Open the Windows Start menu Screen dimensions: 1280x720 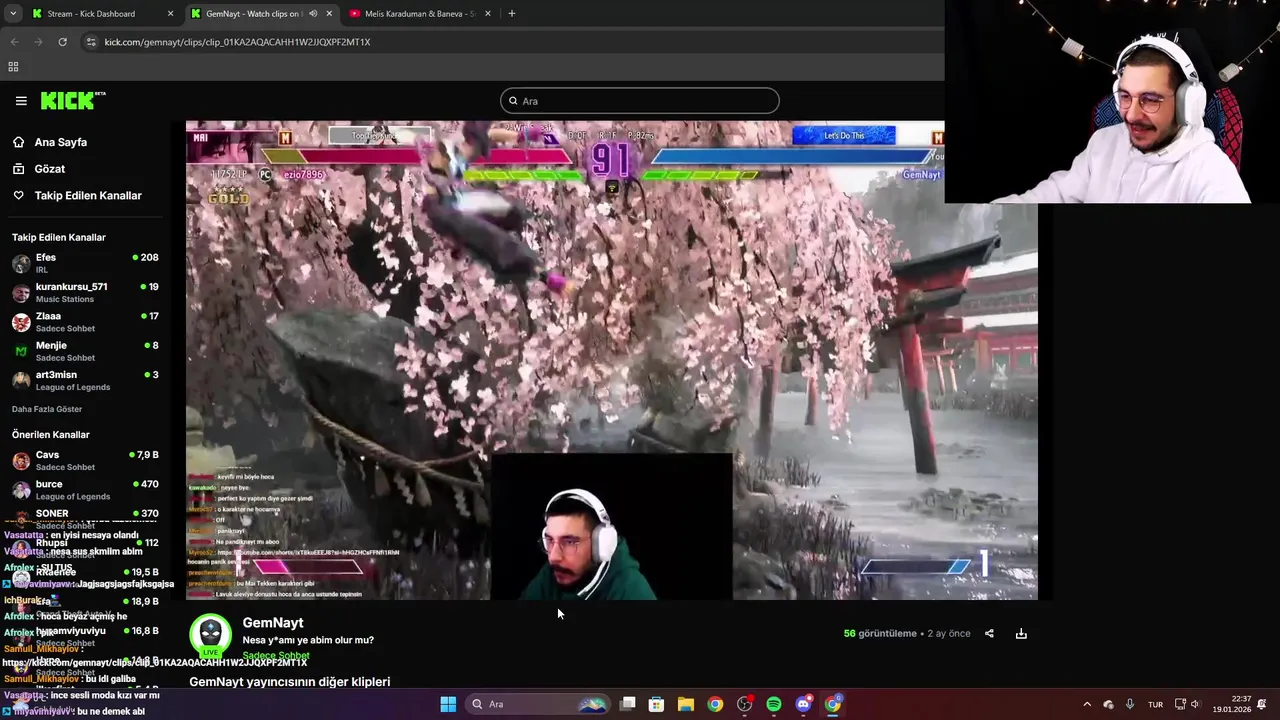coord(448,704)
